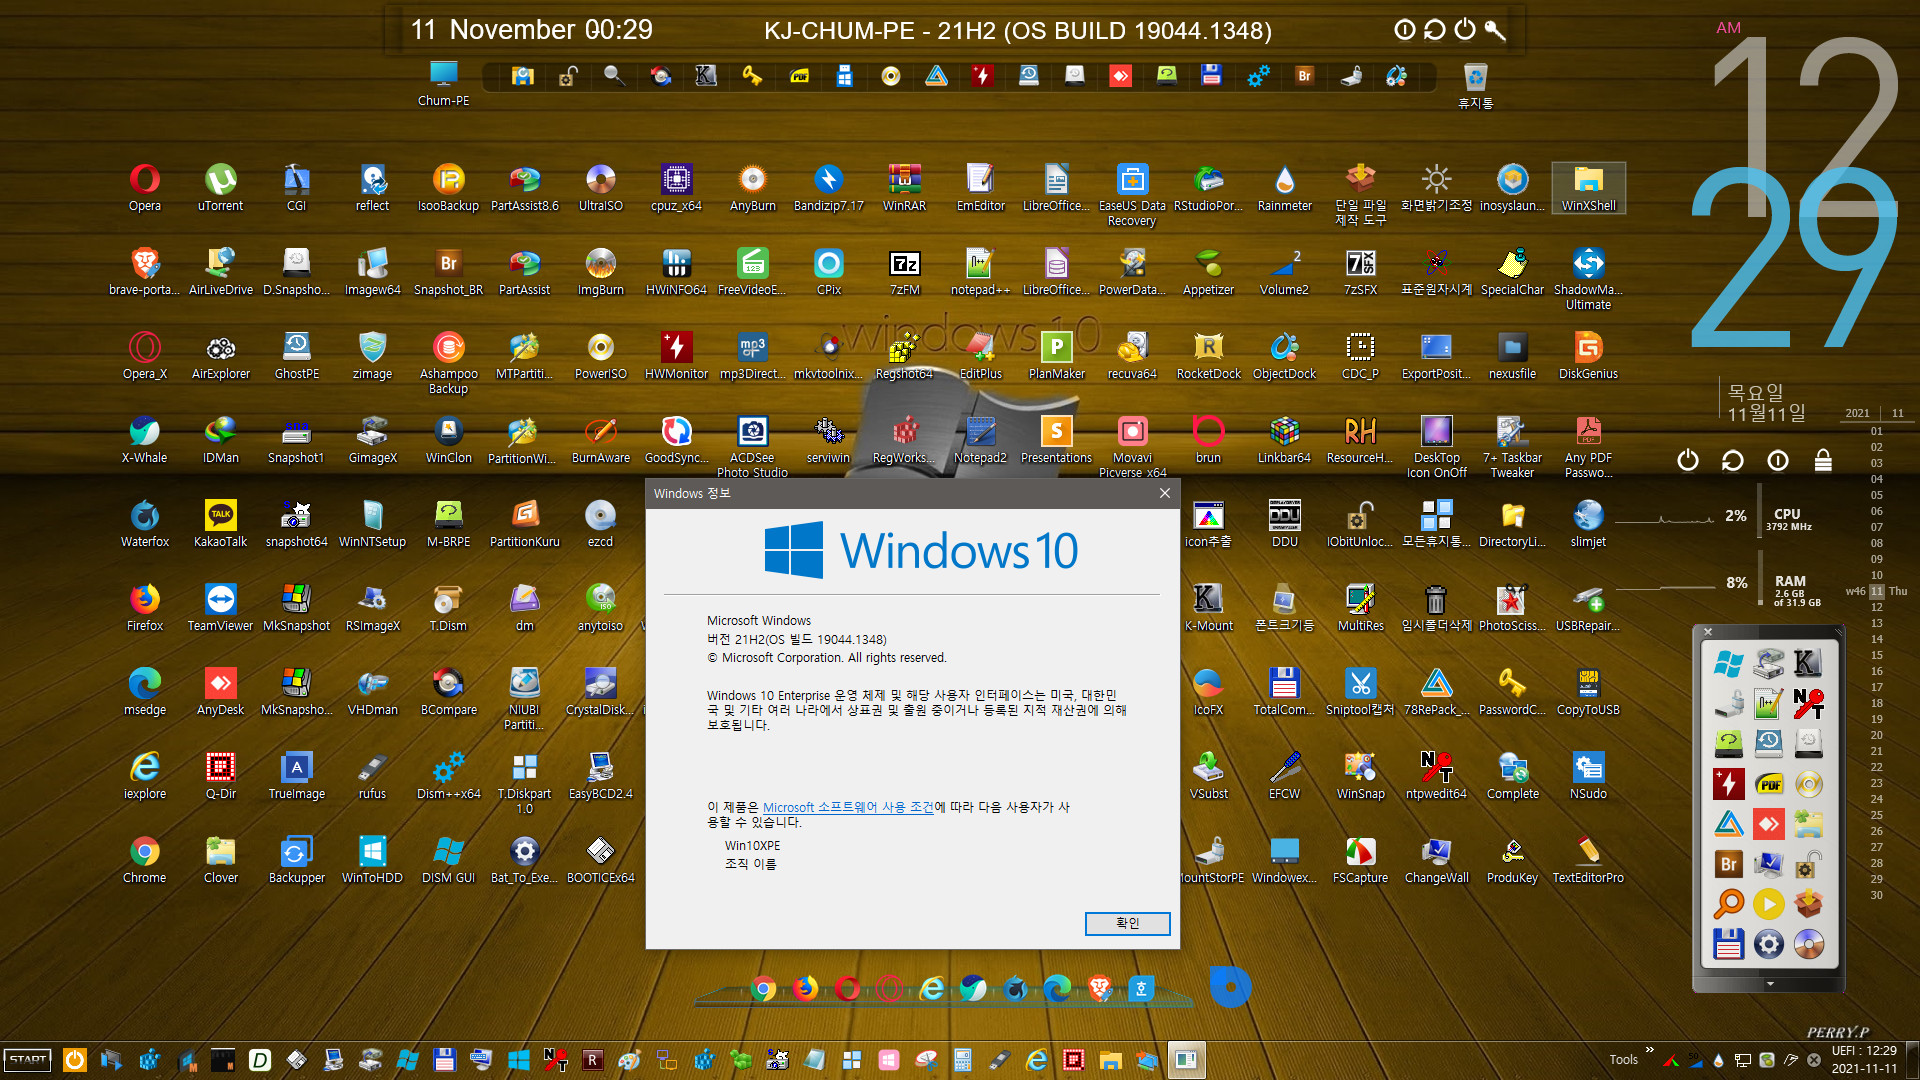The image size is (1920, 1080).
Task: Open NSudo desktop shortcut
Action: coord(1589,775)
